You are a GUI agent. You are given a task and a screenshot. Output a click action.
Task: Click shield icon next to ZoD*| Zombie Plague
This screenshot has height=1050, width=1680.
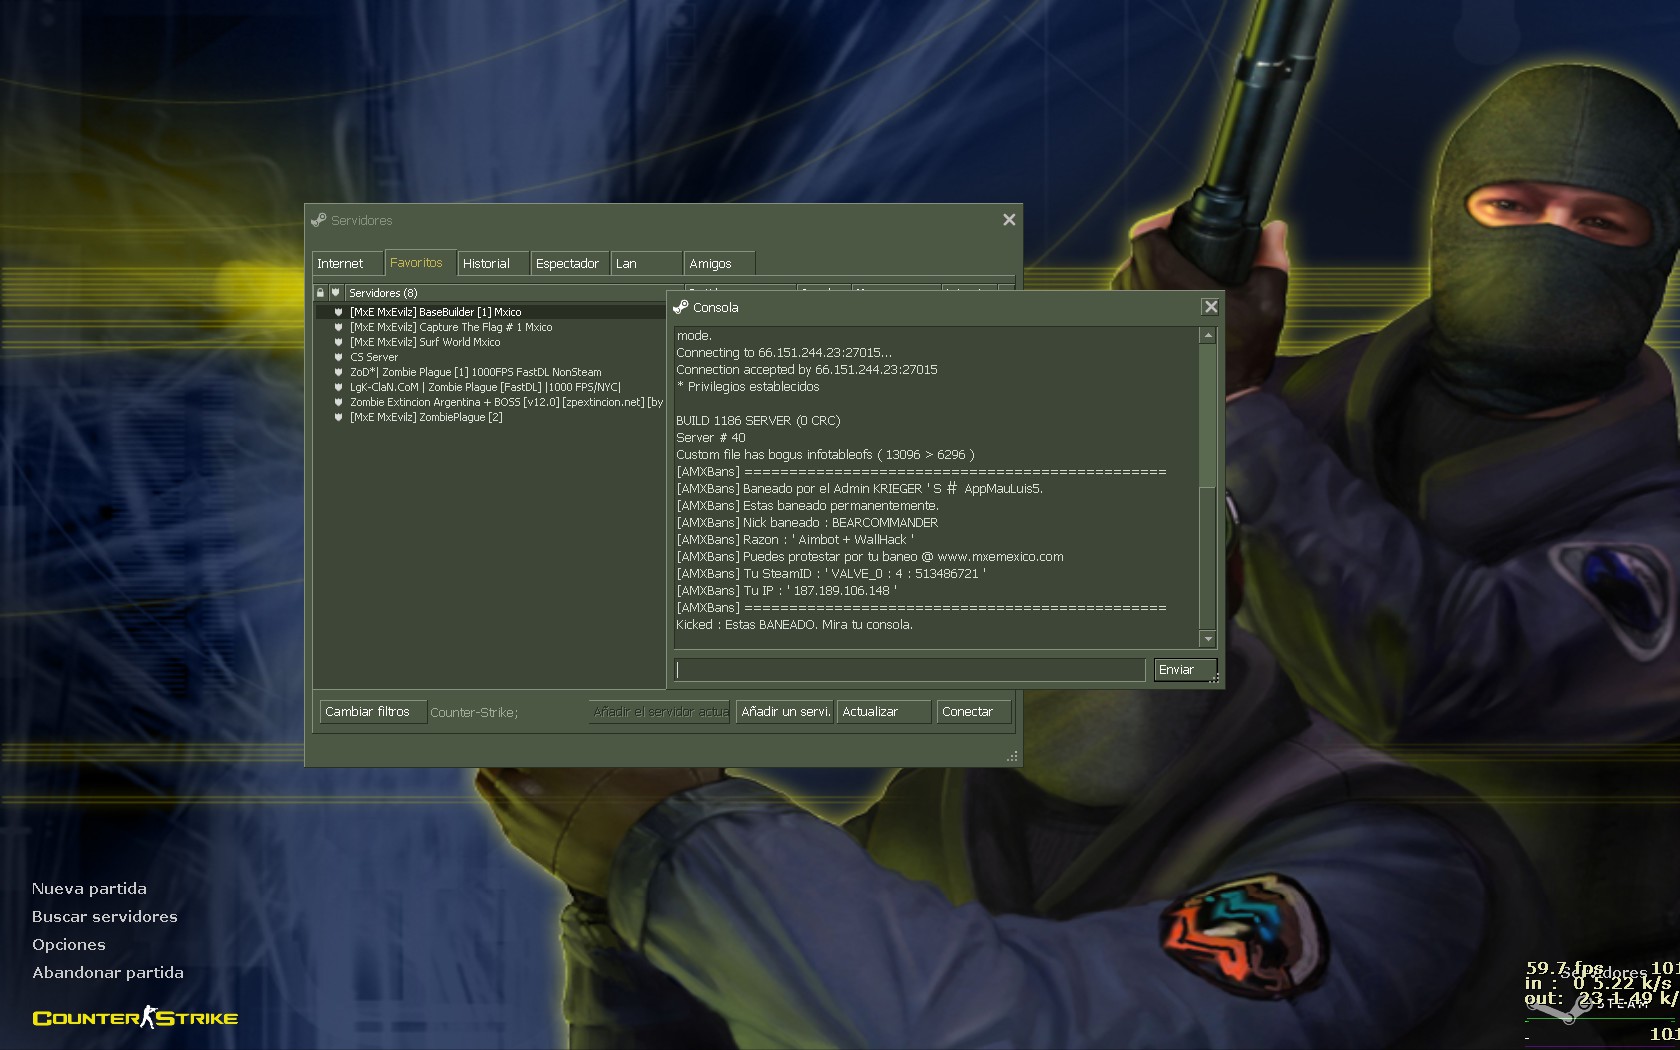(x=339, y=372)
